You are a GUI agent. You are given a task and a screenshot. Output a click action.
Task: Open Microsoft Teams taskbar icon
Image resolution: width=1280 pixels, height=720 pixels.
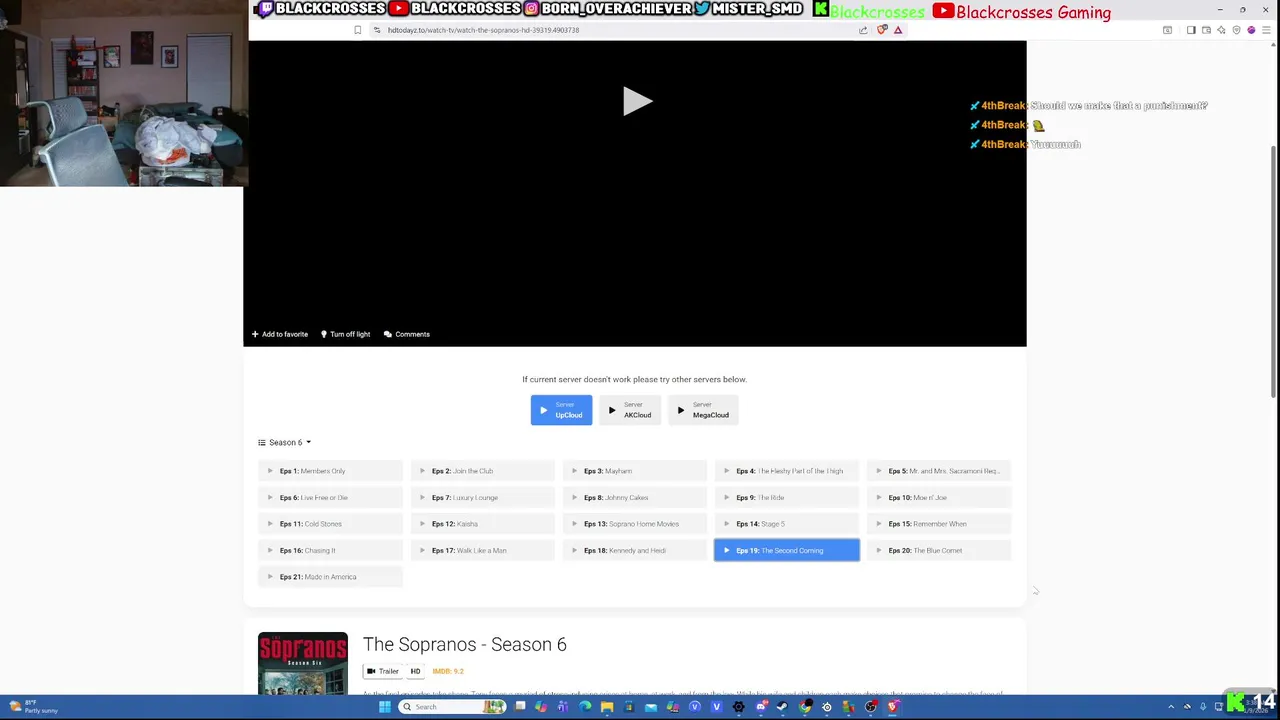click(563, 707)
